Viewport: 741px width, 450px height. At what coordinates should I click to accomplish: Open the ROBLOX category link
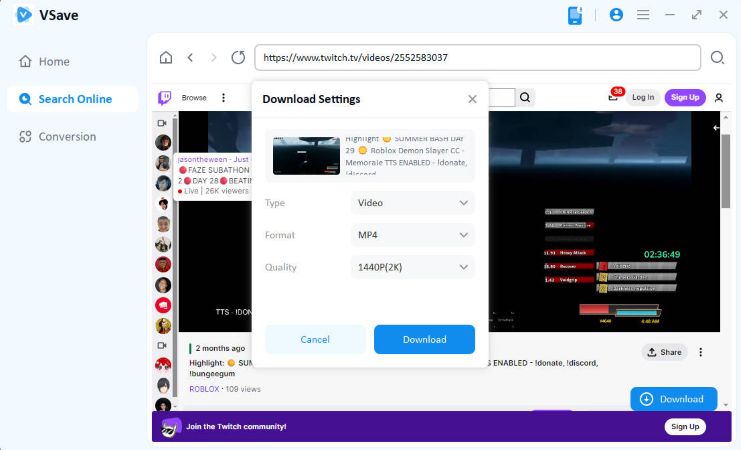(x=204, y=389)
